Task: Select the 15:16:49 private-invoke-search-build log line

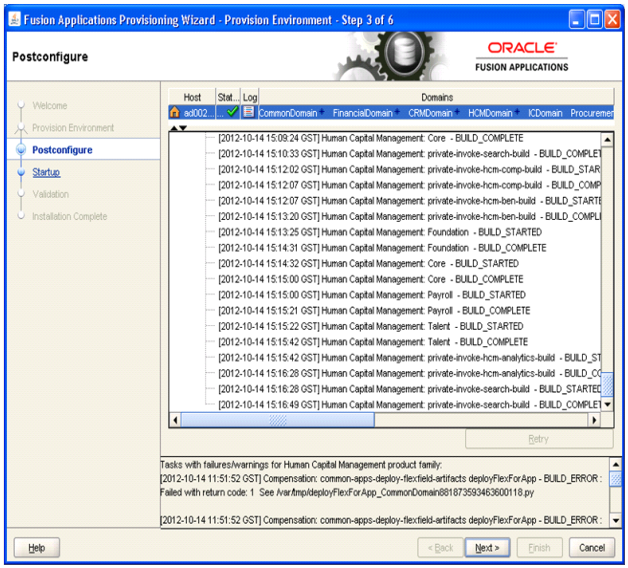Action: [x=409, y=405]
